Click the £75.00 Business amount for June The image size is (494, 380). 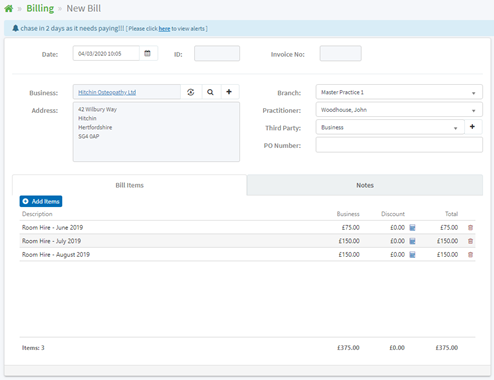pos(351,228)
